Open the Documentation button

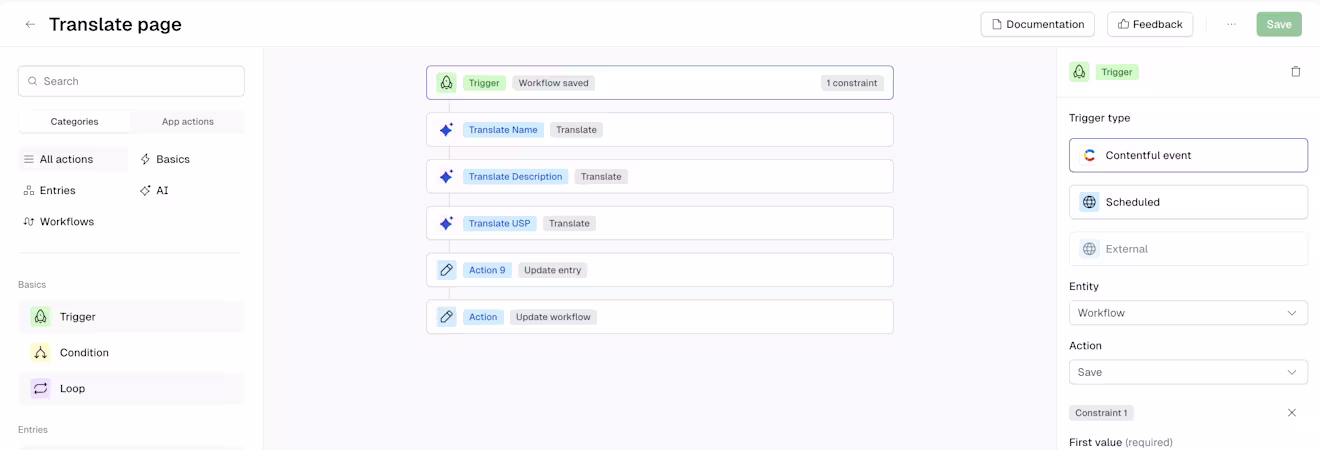pos(1037,24)
